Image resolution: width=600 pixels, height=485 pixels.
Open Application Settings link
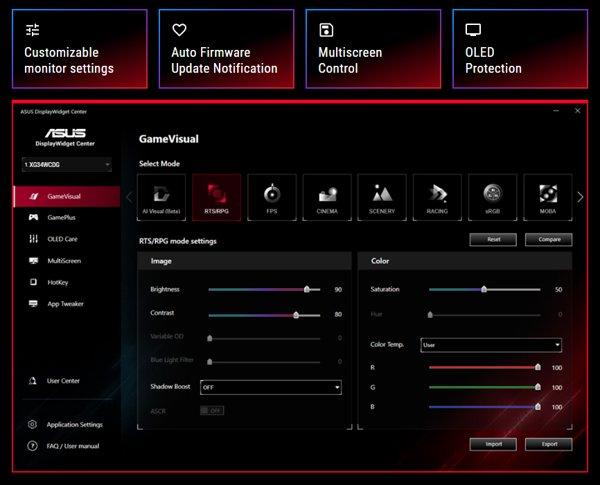click(x=75, y=424)
